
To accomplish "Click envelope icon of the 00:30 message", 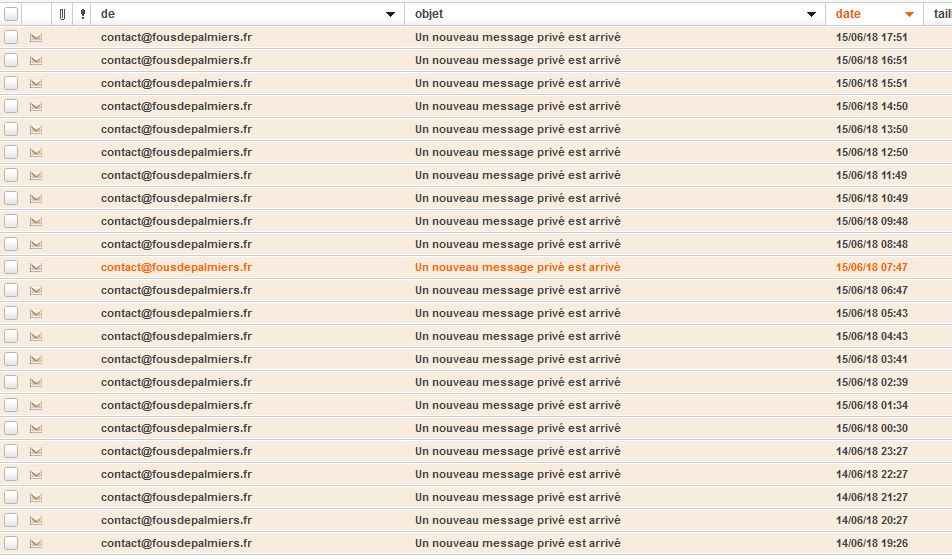I will click(36, 428).
